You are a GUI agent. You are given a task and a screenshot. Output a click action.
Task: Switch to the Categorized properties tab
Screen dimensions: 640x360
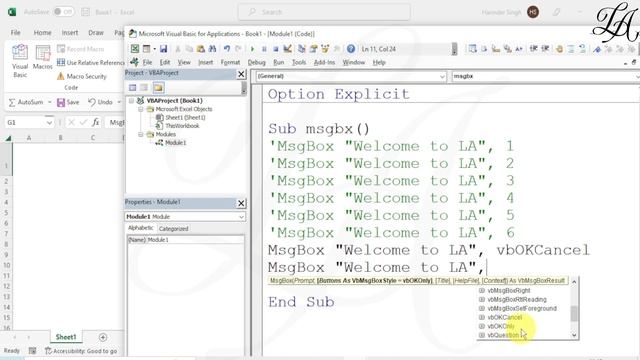click(173, 229)
